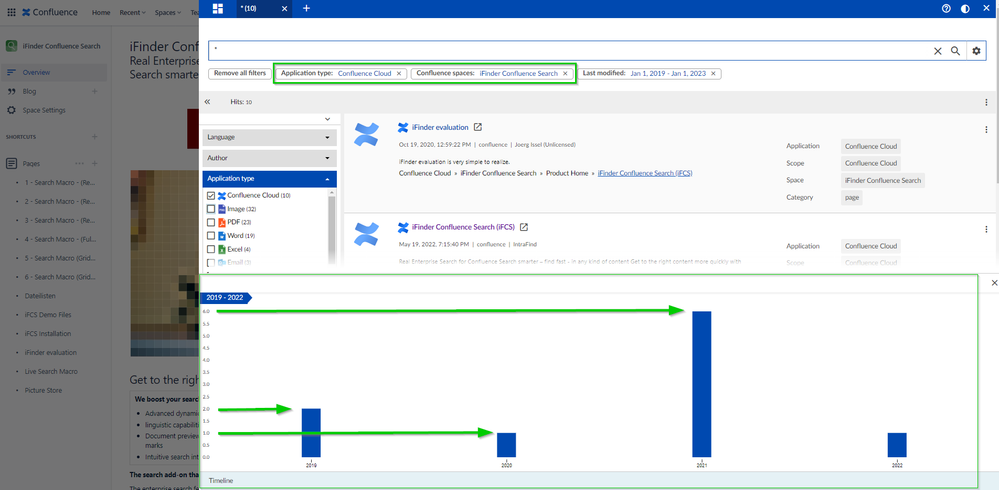Open the iFinder dashboard tiles icon
The image size is (999, 490).
[218, 8]
